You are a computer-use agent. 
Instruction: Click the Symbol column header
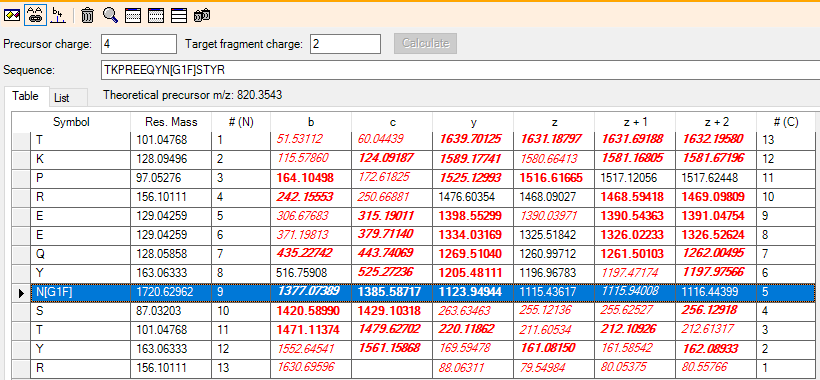click(71, 122)
